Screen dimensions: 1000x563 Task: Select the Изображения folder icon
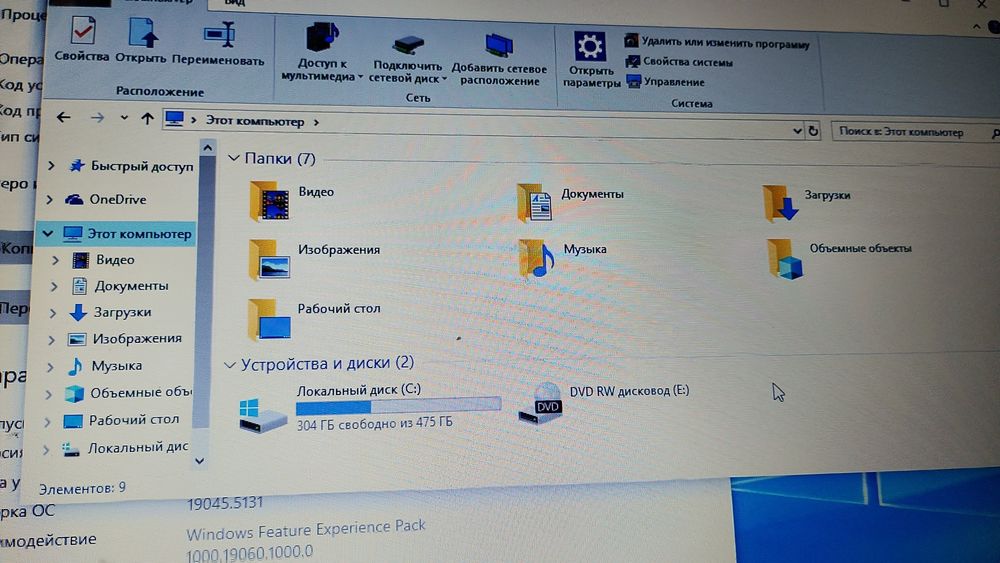click(x=269, y=260)
